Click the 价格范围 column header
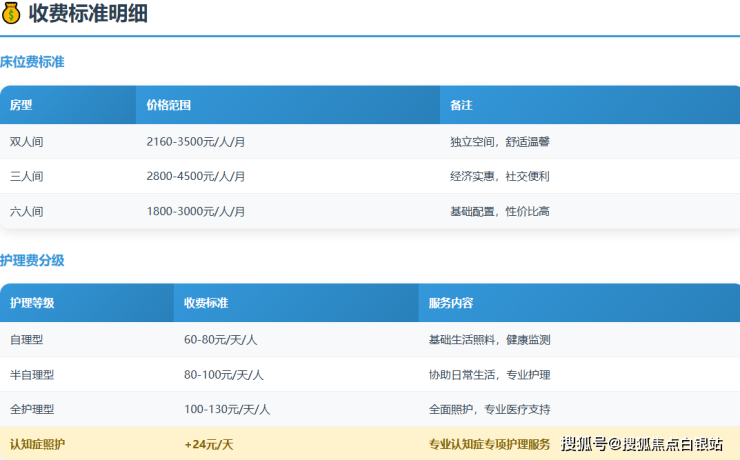 coord(168,105)
